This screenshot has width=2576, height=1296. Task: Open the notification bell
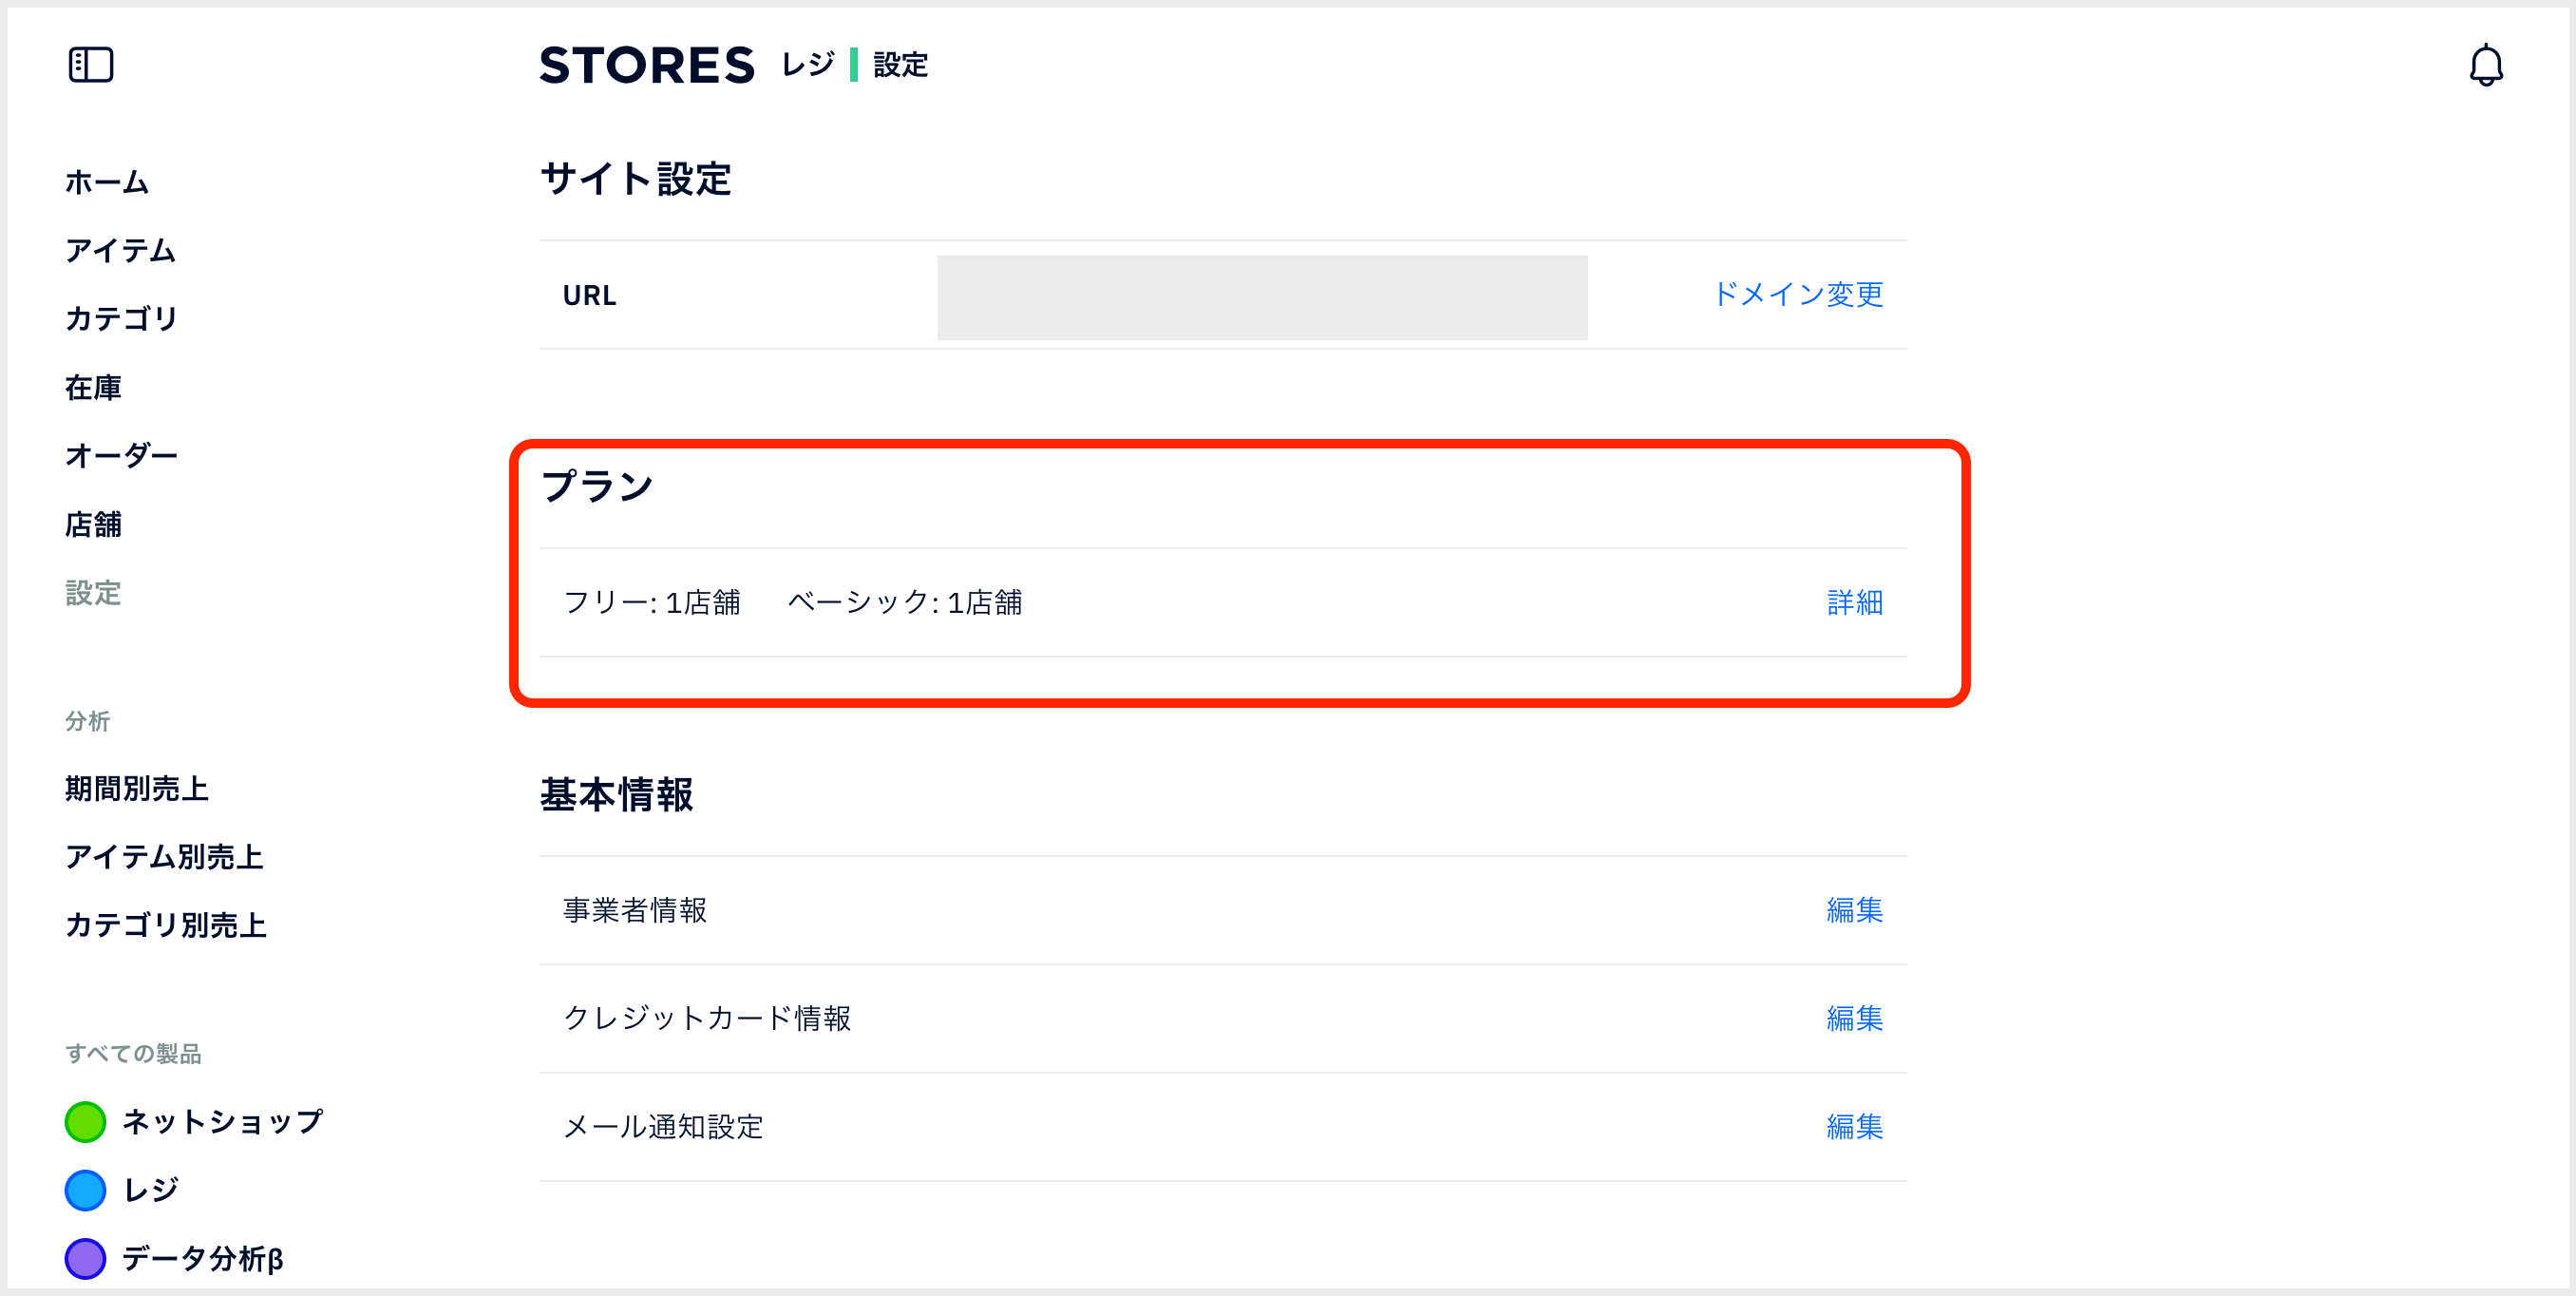[x=2485, y=66]
